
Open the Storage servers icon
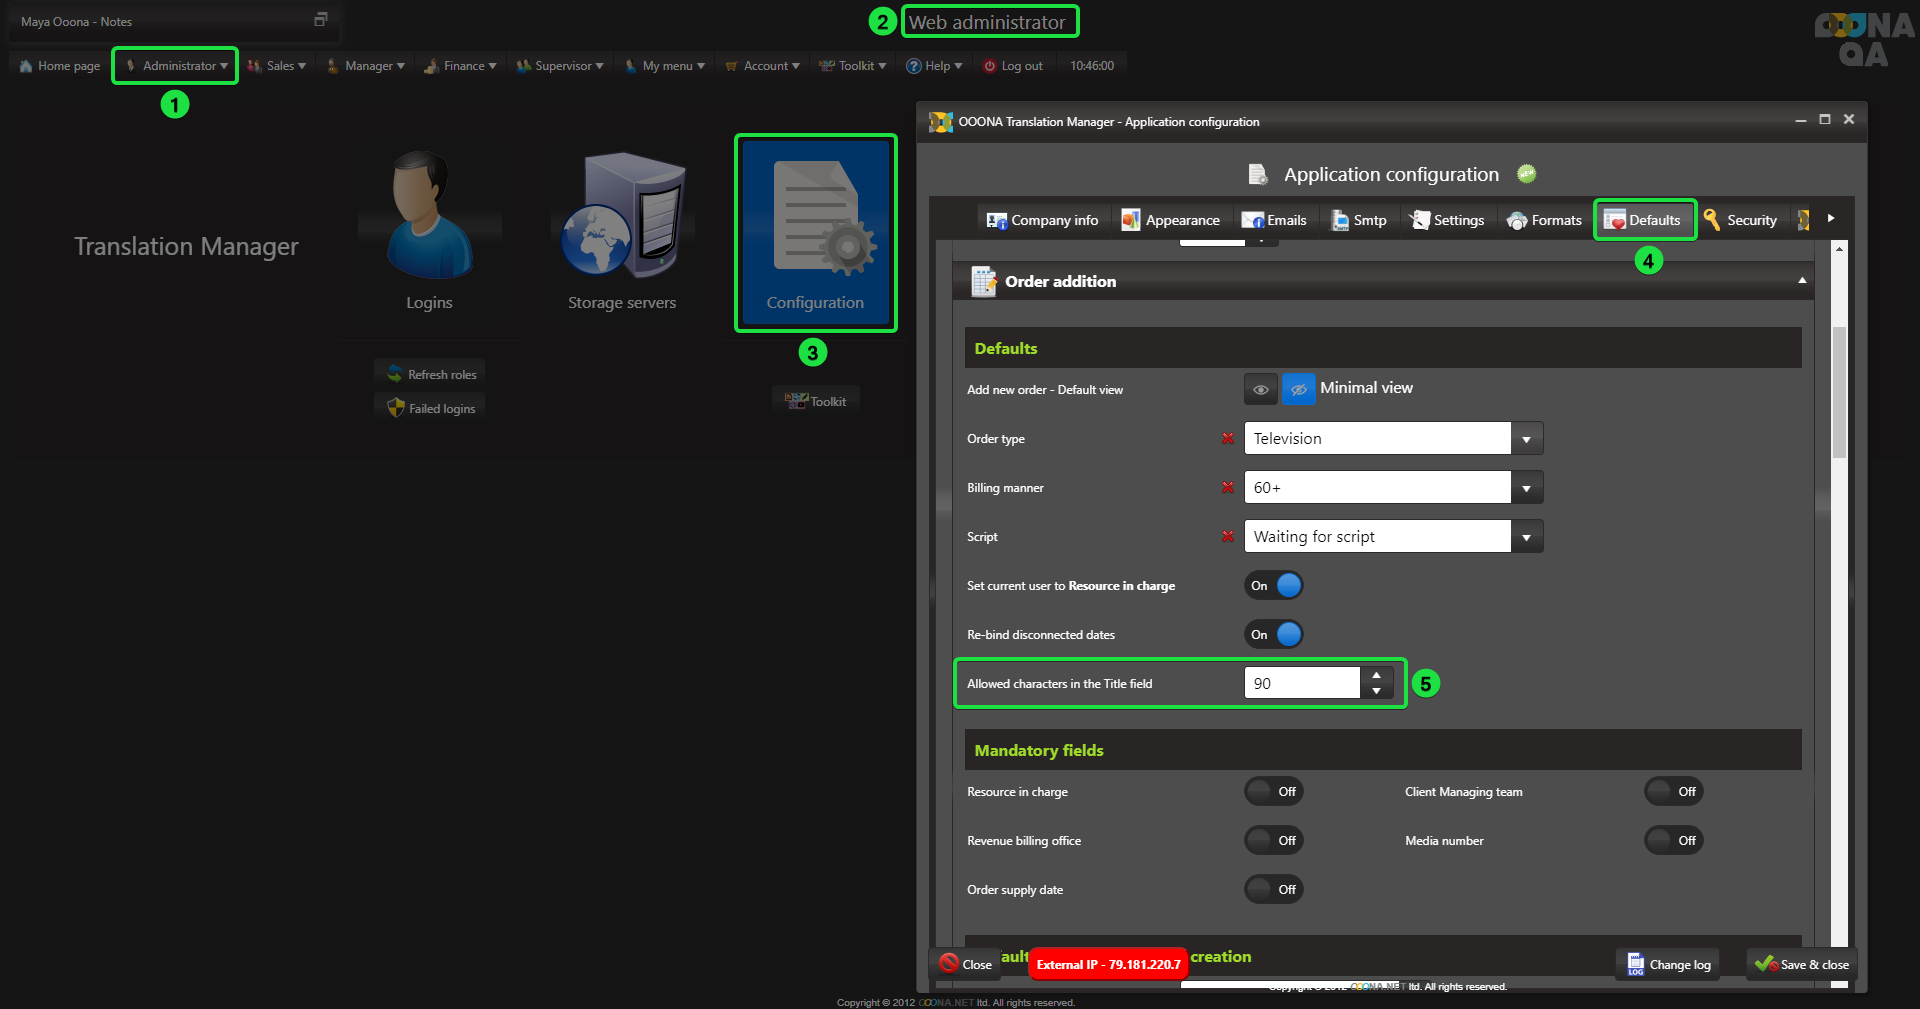622,217
